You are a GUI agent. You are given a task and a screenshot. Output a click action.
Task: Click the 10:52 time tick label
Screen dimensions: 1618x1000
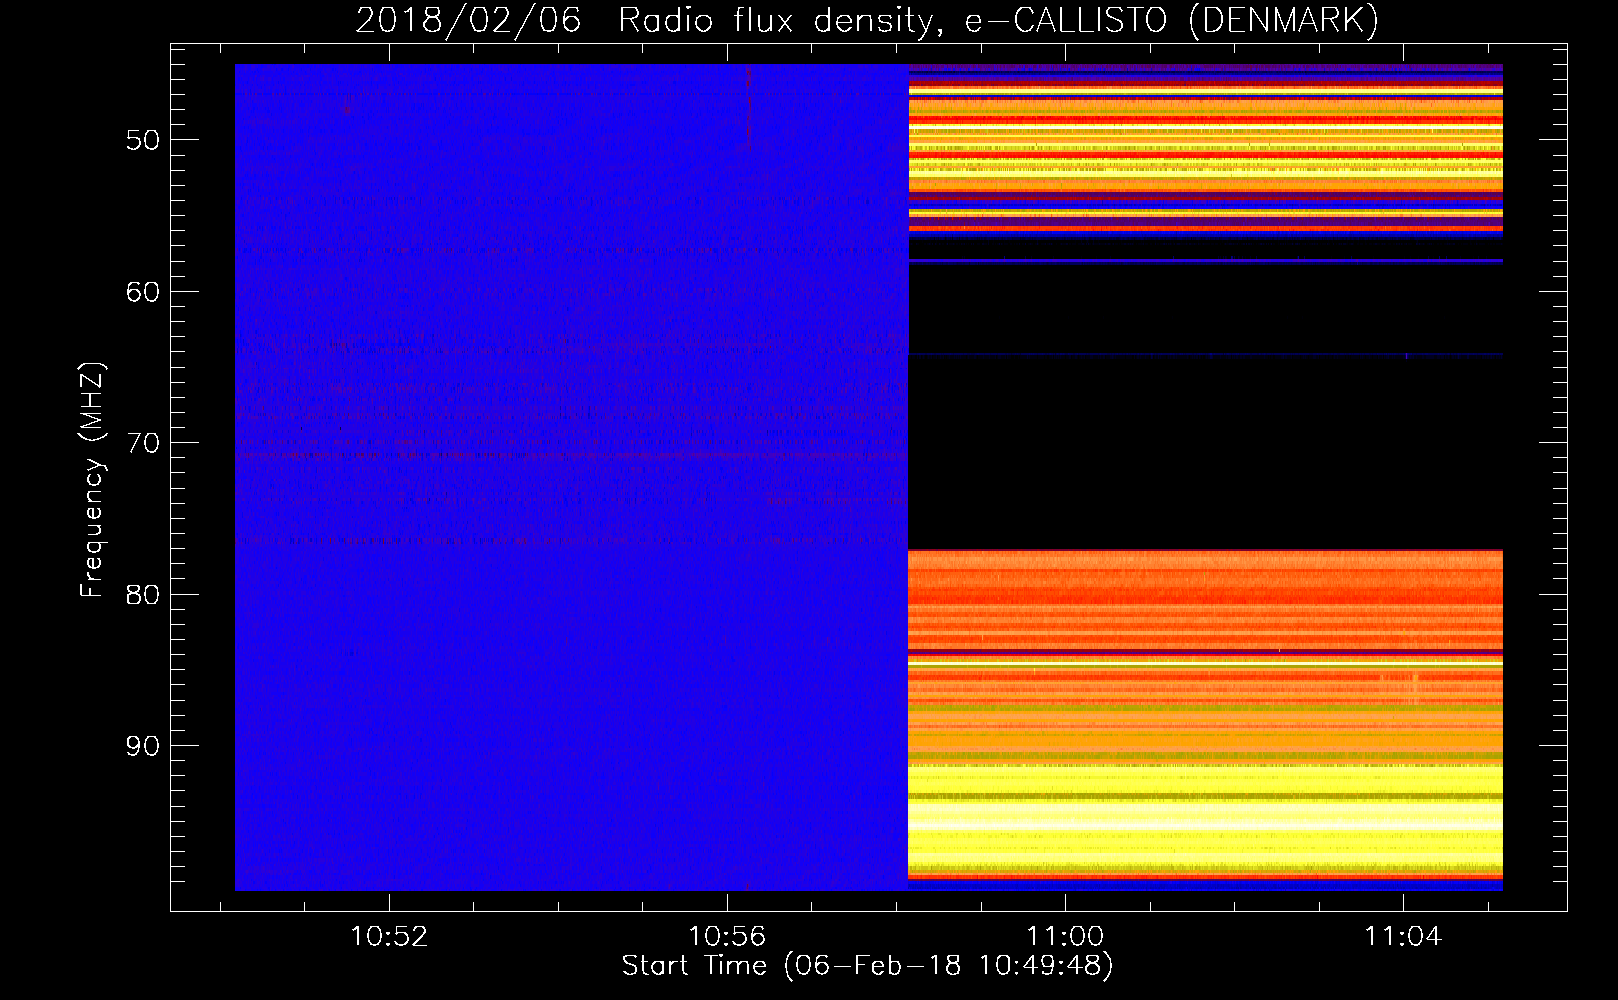click(389, 936)
